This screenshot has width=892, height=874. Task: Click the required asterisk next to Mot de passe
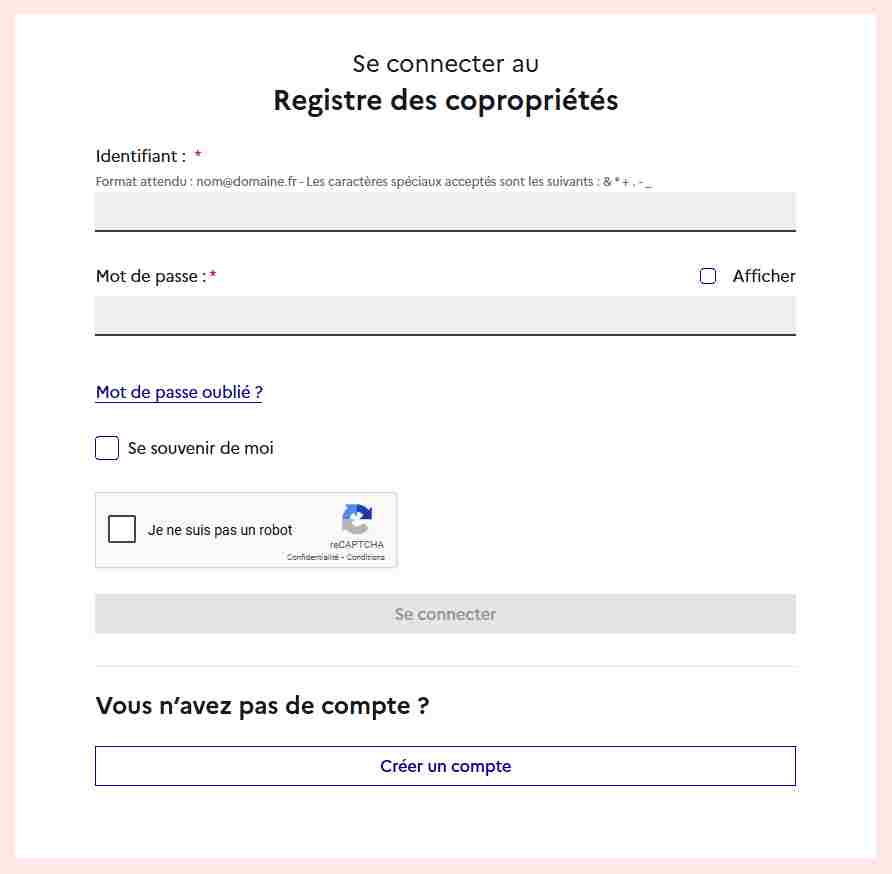(x=211, y=275)
